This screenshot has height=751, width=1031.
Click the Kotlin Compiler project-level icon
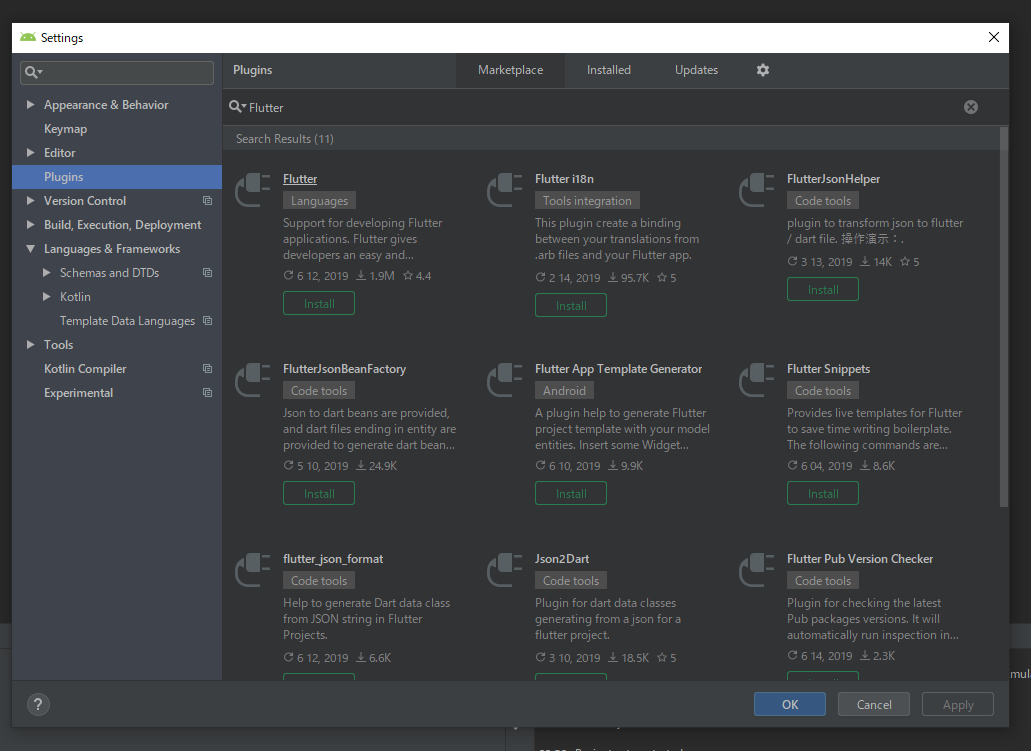pos(207,368)
